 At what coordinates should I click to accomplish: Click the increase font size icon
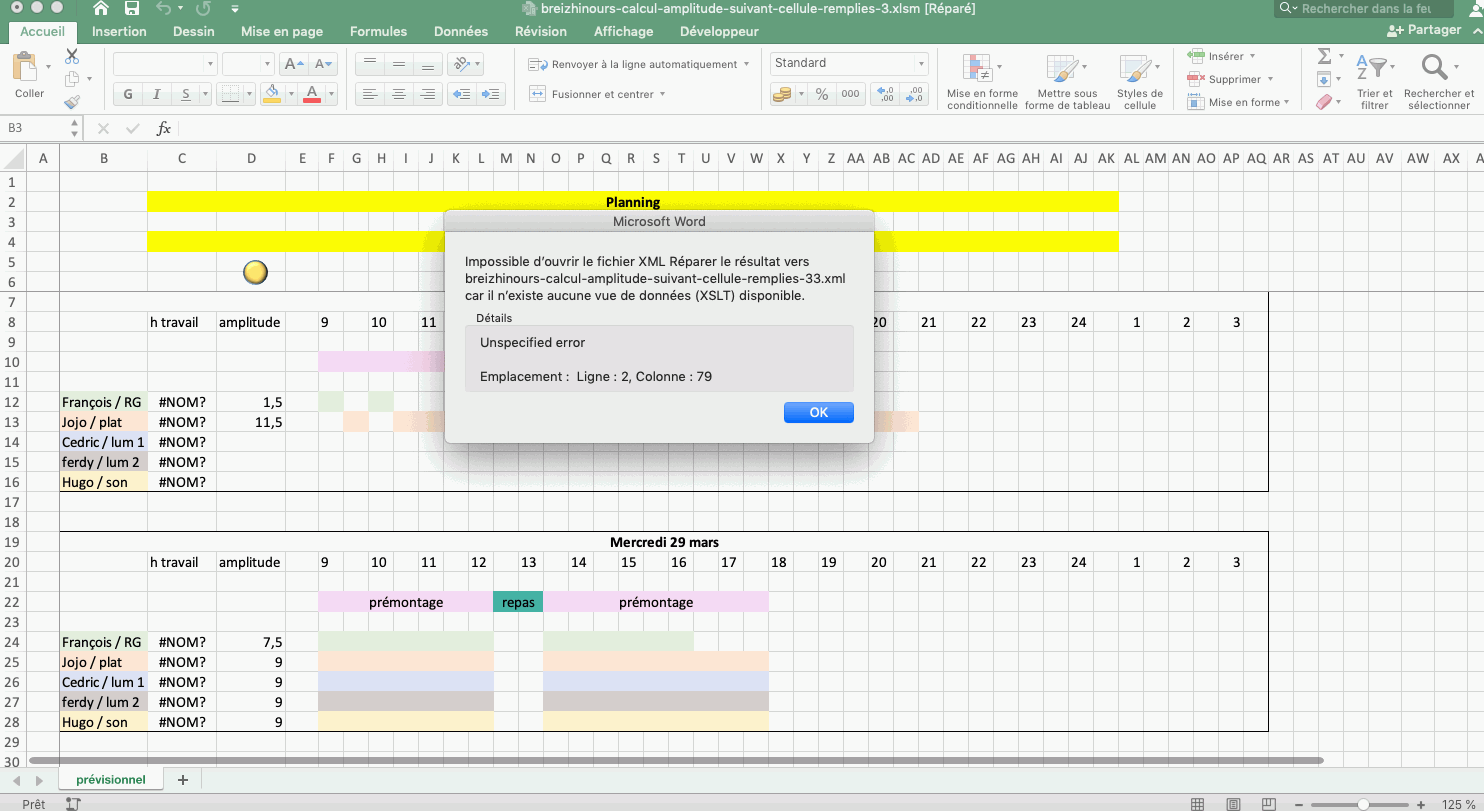point(292,64)
